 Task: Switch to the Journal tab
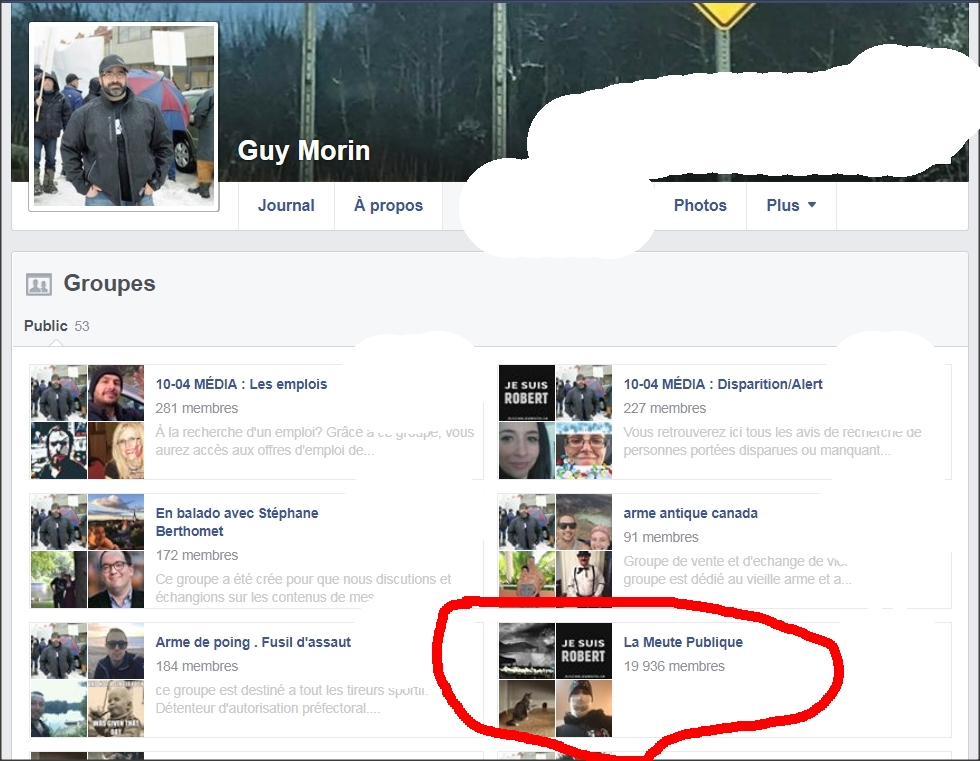click(286, 206)
